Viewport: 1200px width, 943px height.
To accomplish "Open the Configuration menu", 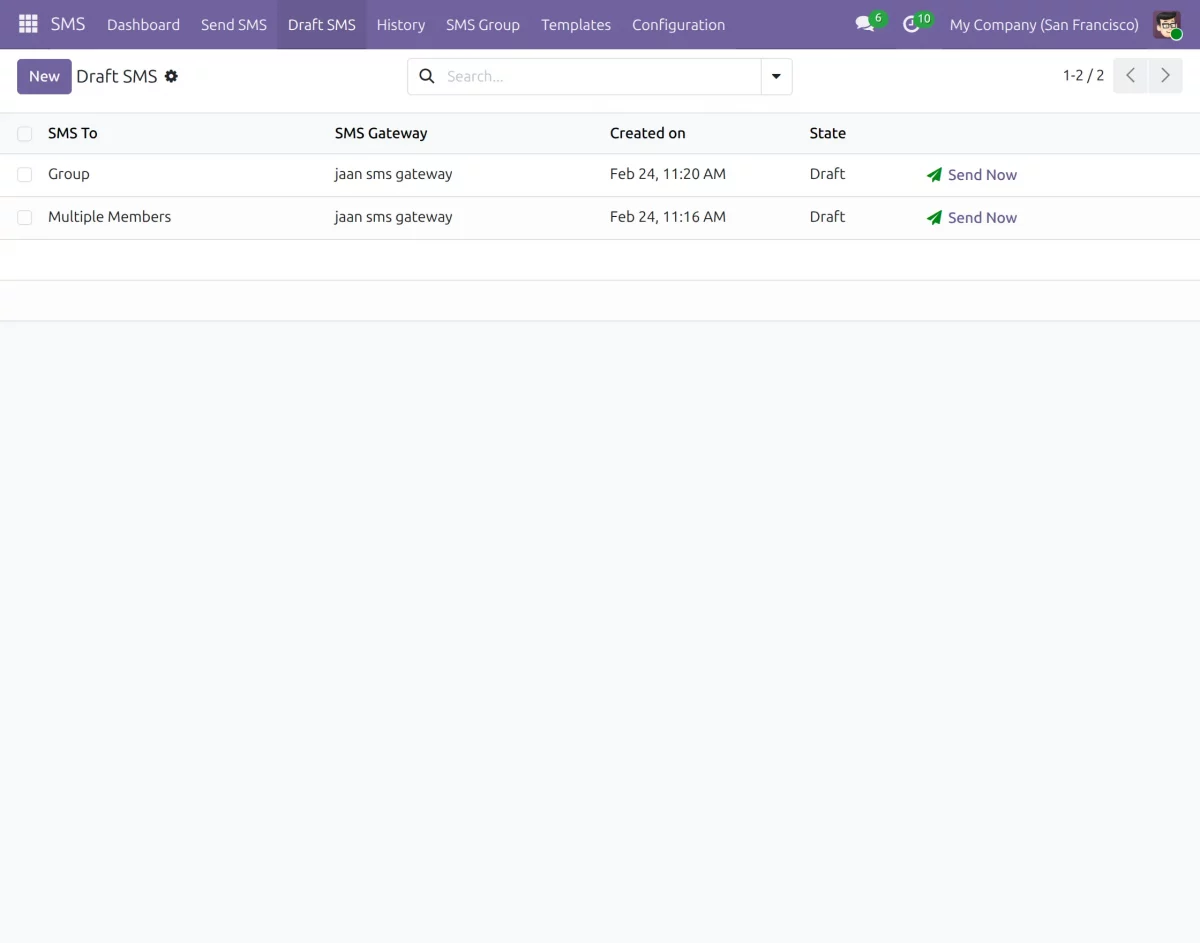I will coord(678,24).
